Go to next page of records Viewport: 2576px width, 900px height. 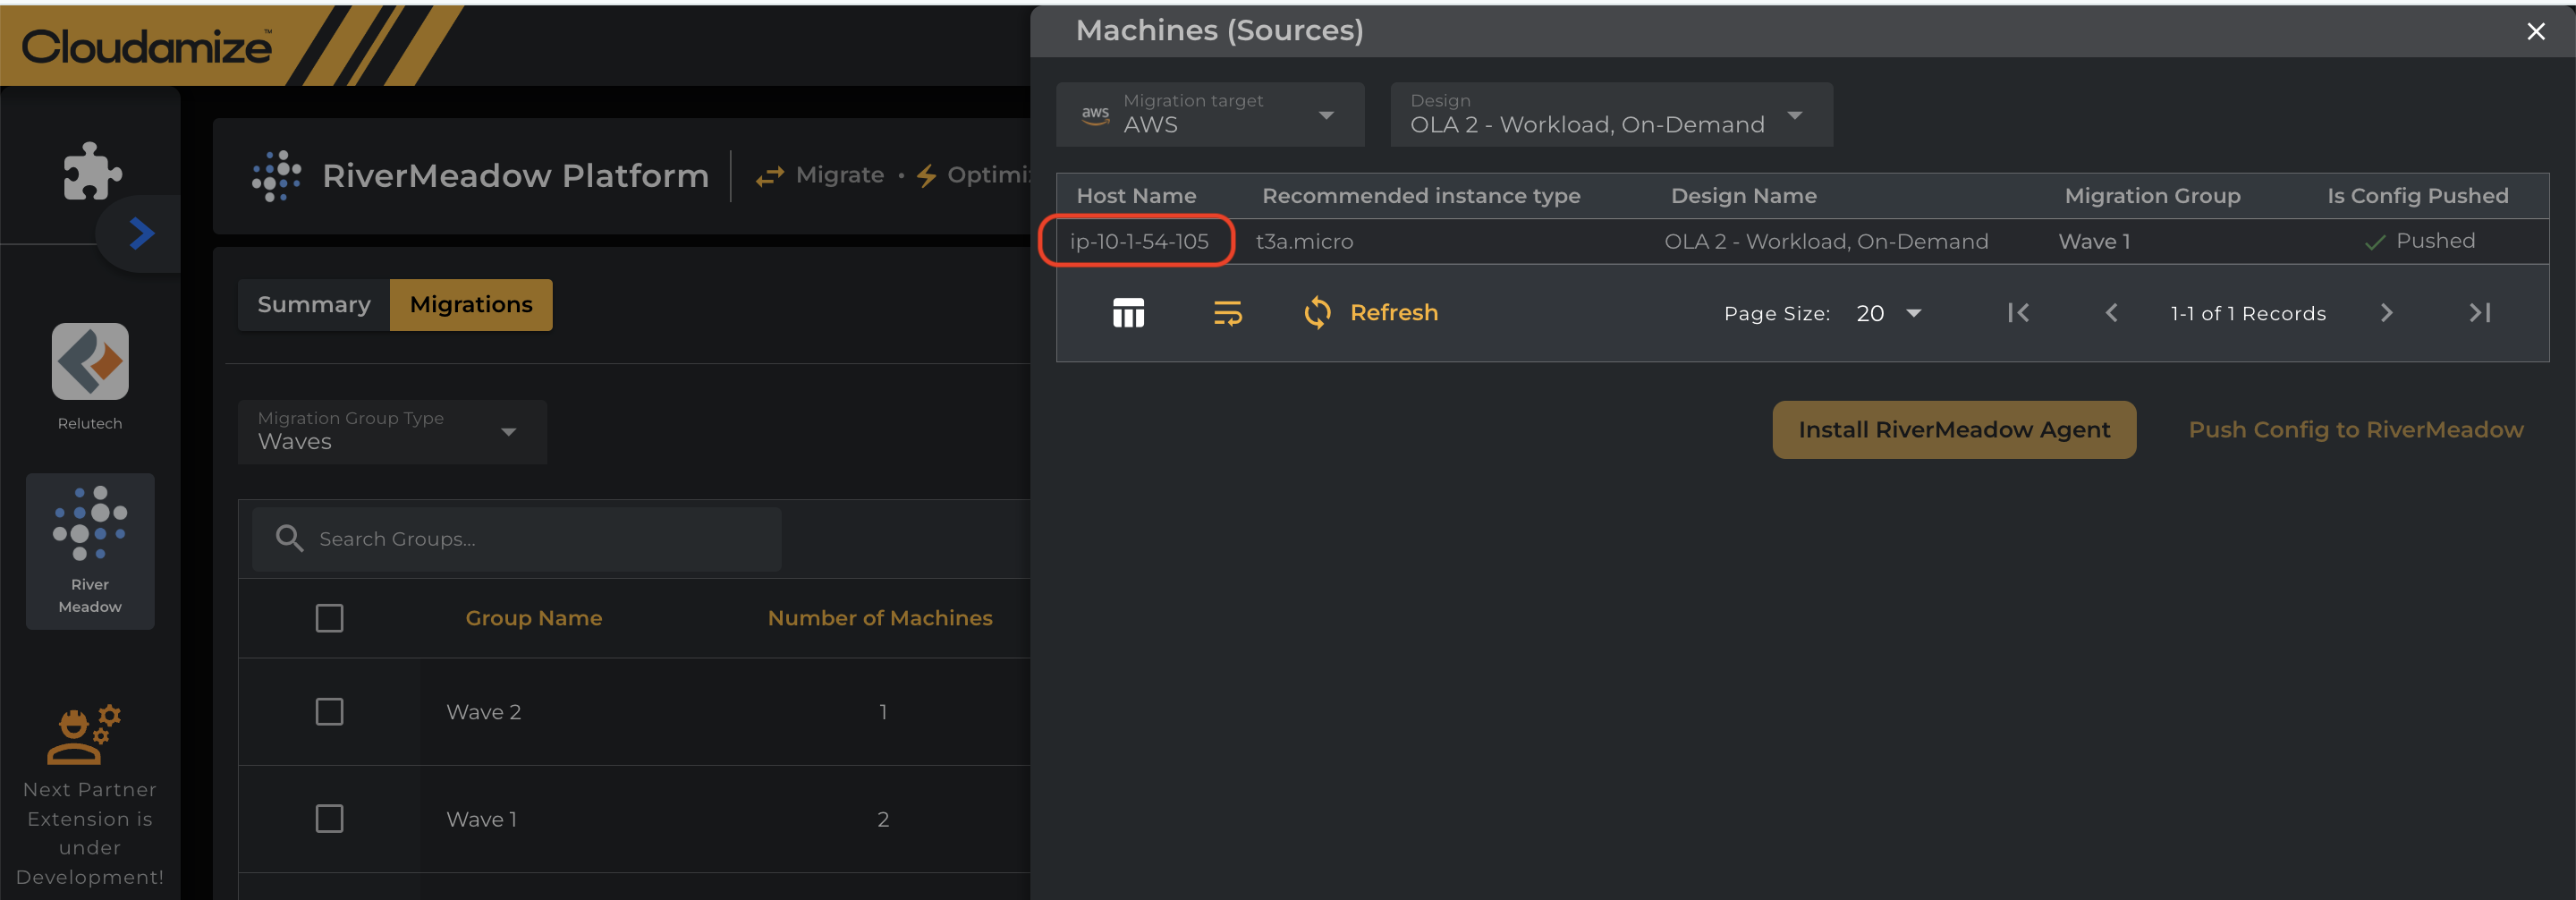click(2386, 313)
